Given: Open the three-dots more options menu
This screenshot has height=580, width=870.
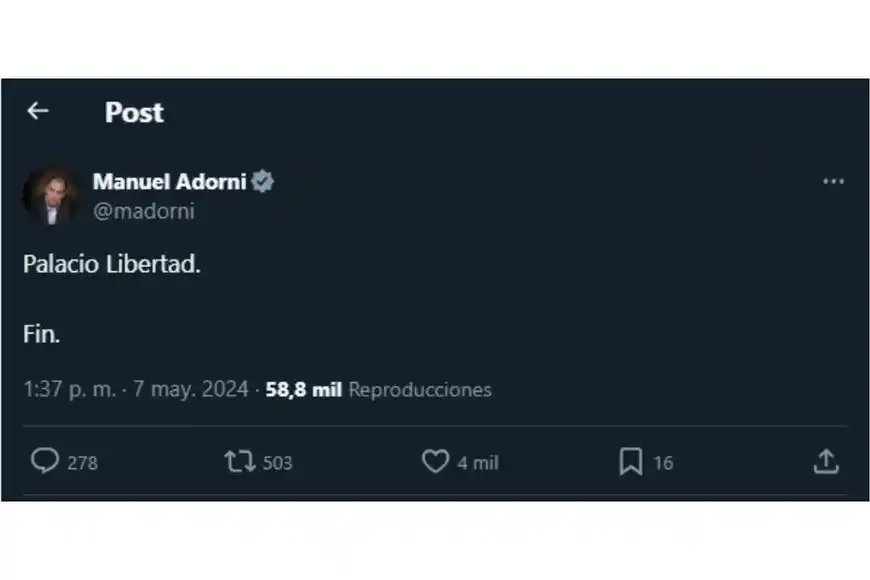Looking at the screenshot, I should [833, 182].
